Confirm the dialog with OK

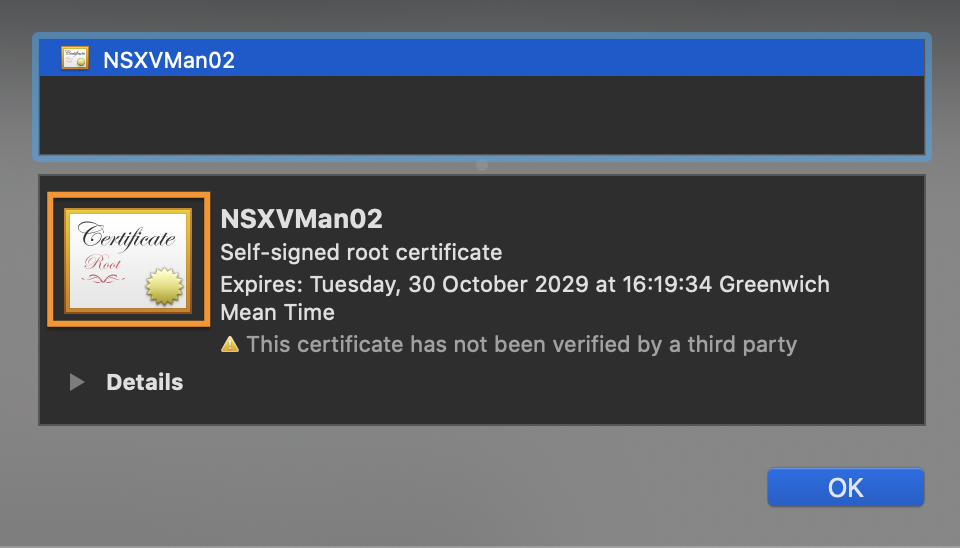coord(846,487)
